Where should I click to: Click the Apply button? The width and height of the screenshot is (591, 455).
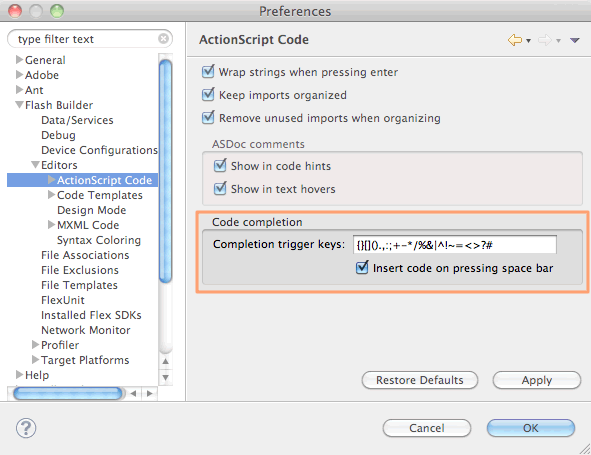[537, 380]
